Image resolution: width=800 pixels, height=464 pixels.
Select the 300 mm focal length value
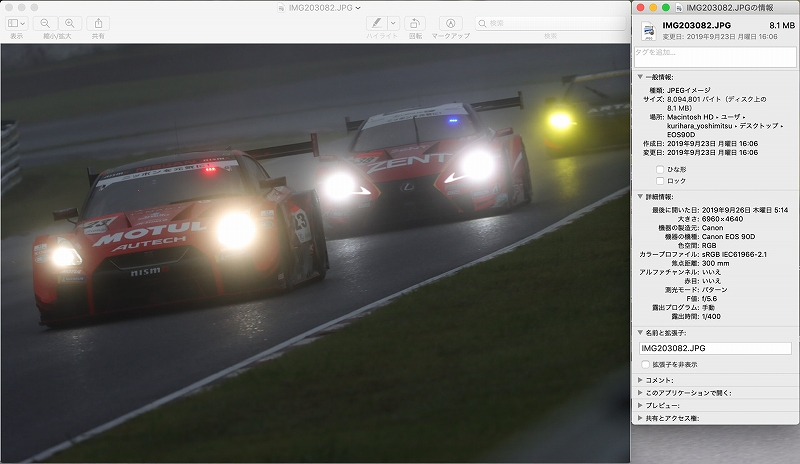[715, 263]
